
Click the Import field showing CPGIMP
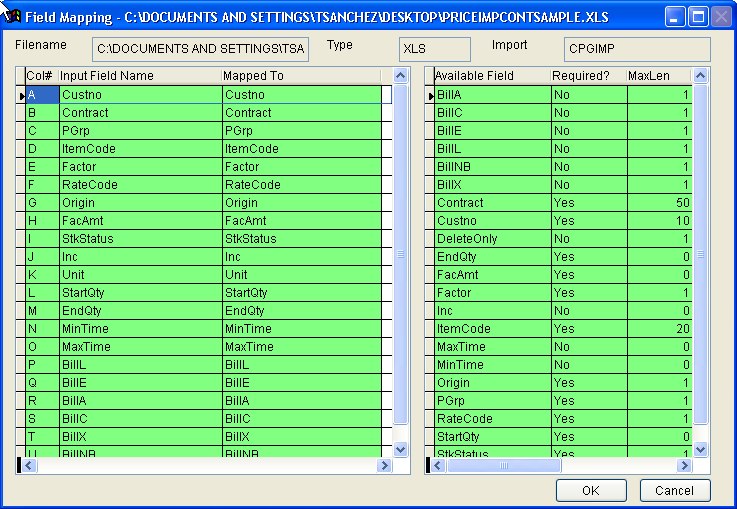[636, 49]
